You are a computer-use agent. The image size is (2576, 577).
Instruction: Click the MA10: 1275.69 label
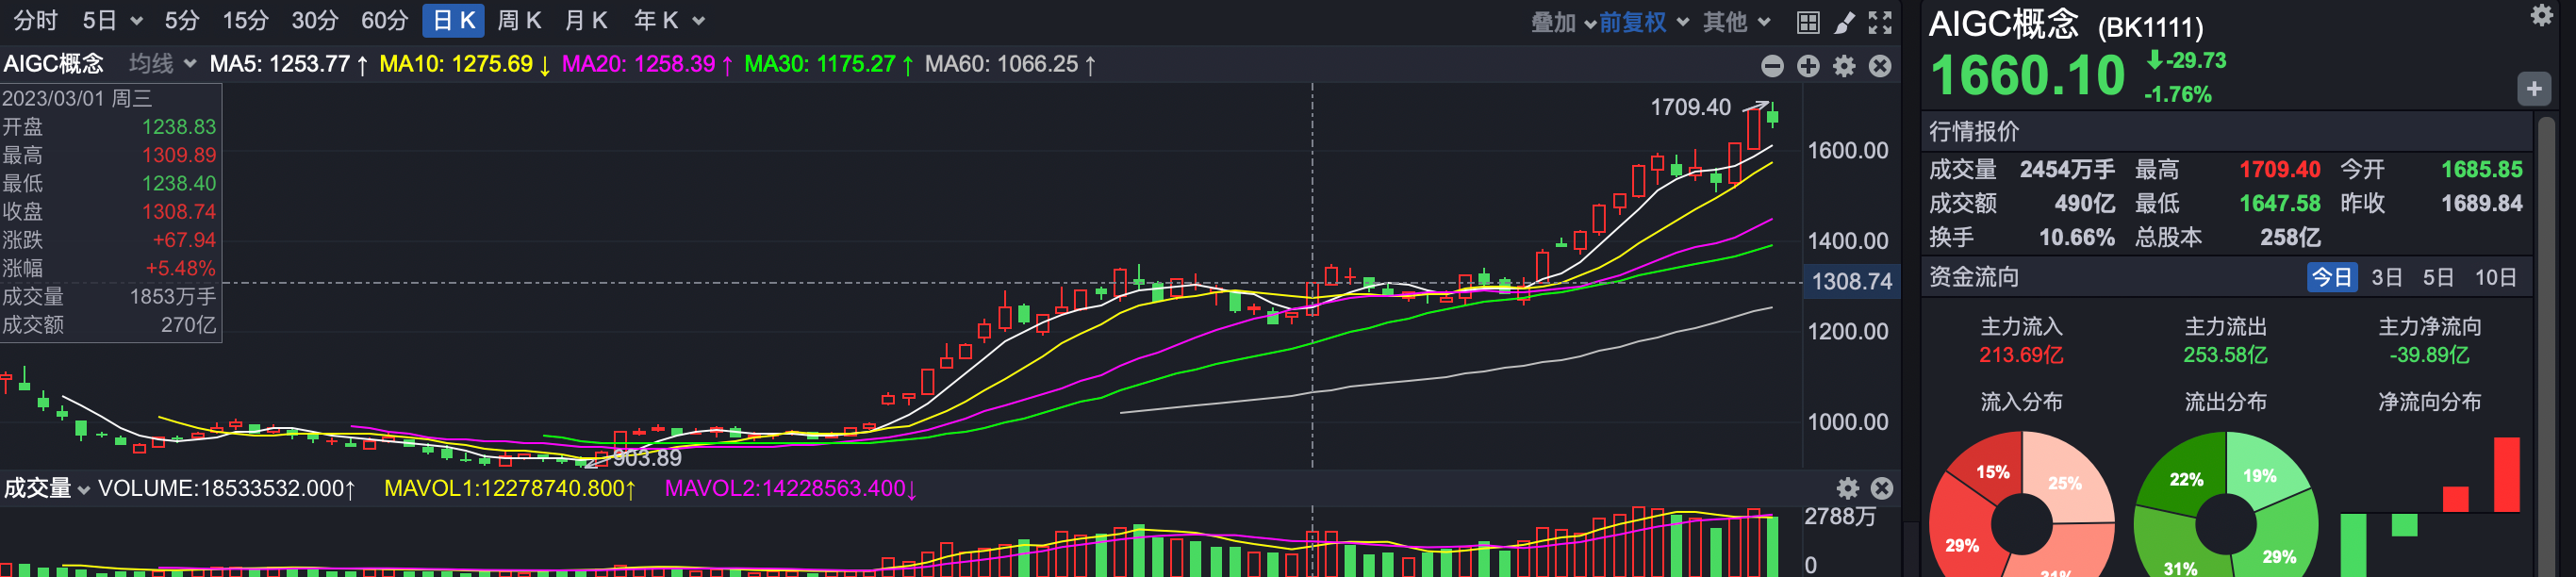(465, 64)
